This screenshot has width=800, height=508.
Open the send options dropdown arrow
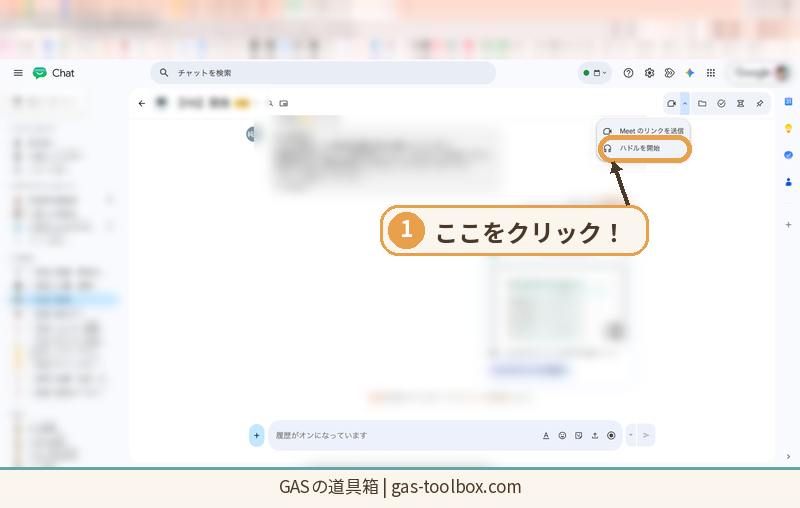(x=631, y=435)
